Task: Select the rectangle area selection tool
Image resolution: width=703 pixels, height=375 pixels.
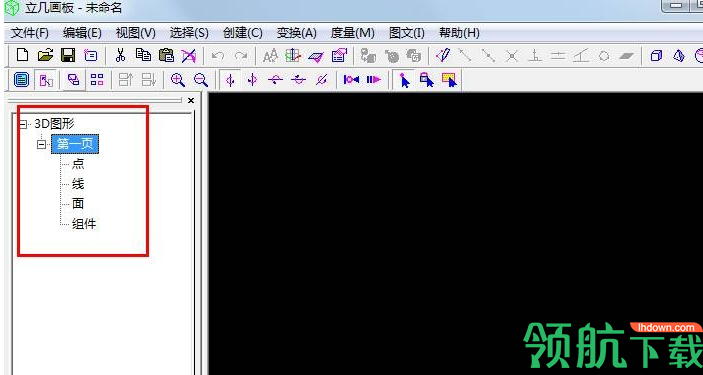Action: [450, 80]
